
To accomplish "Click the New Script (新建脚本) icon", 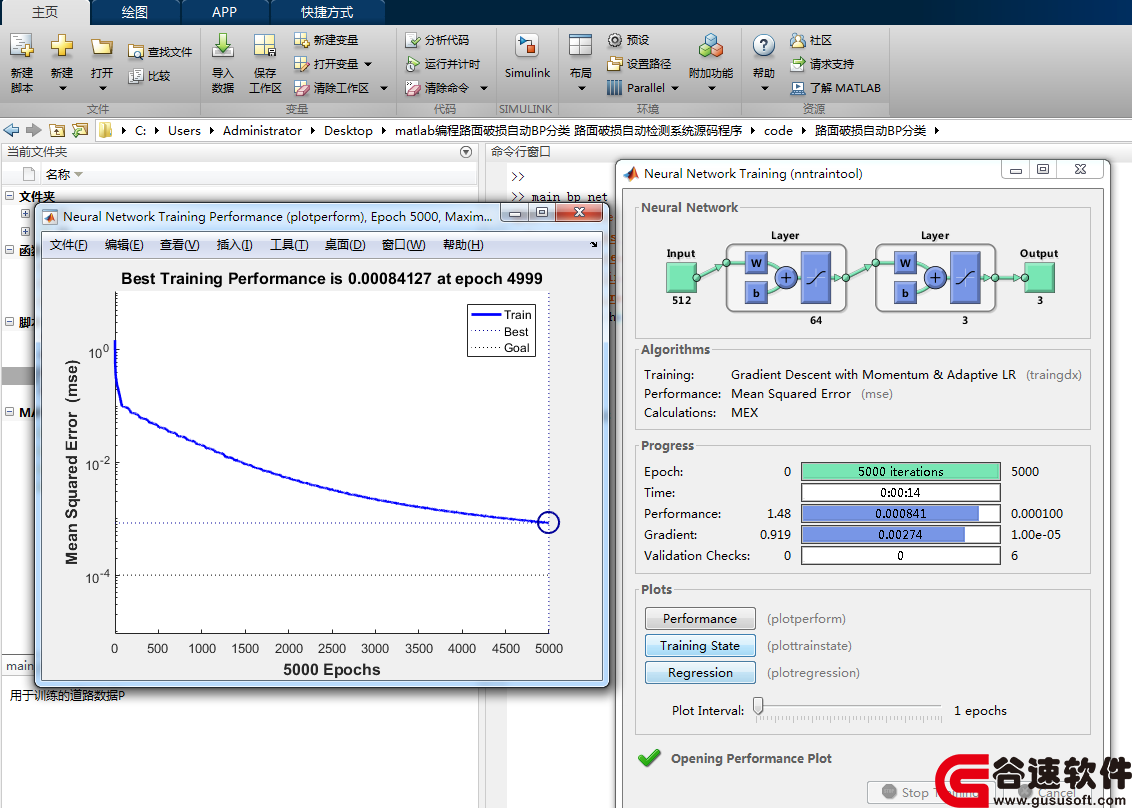I will pos(22,46).
